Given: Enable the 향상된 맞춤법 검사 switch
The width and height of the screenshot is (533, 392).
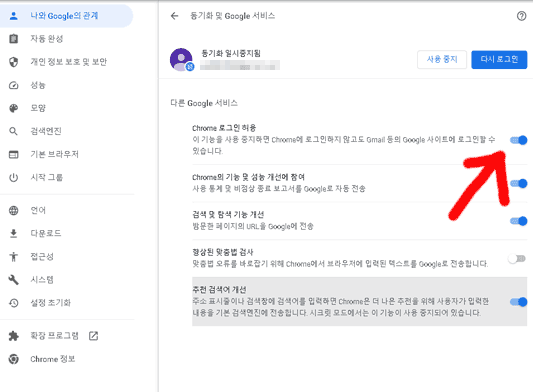Looking at the screenshot, I should coord(517,259).
